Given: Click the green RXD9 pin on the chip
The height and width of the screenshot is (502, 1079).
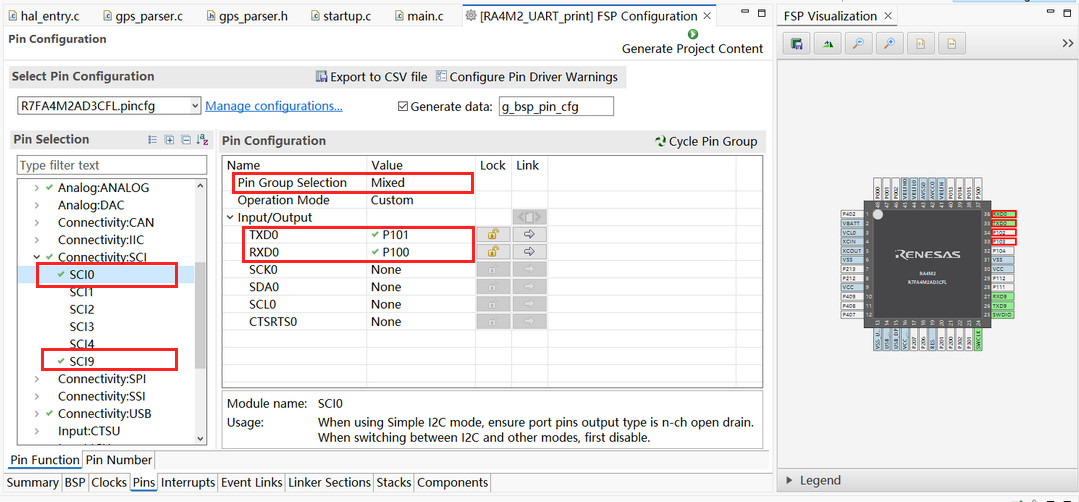Looking at the screenshot, I should (x=1004, y=296).
